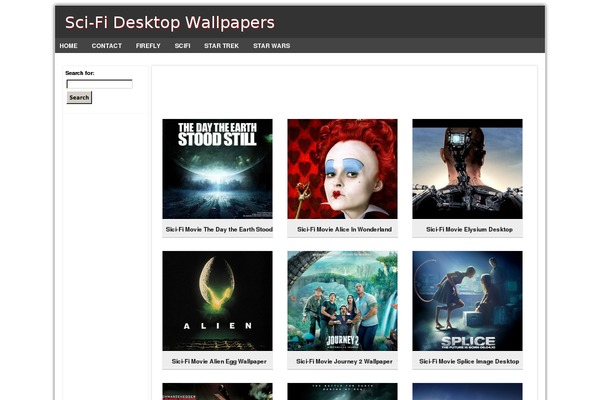Open the Sci-Fi Desktop Wallpapers site title

tap(170, 23)
